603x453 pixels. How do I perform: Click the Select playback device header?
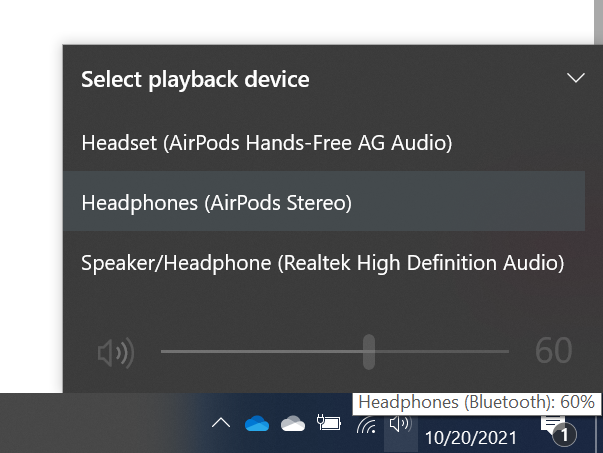pyautogui.click(x=195, y=80)
